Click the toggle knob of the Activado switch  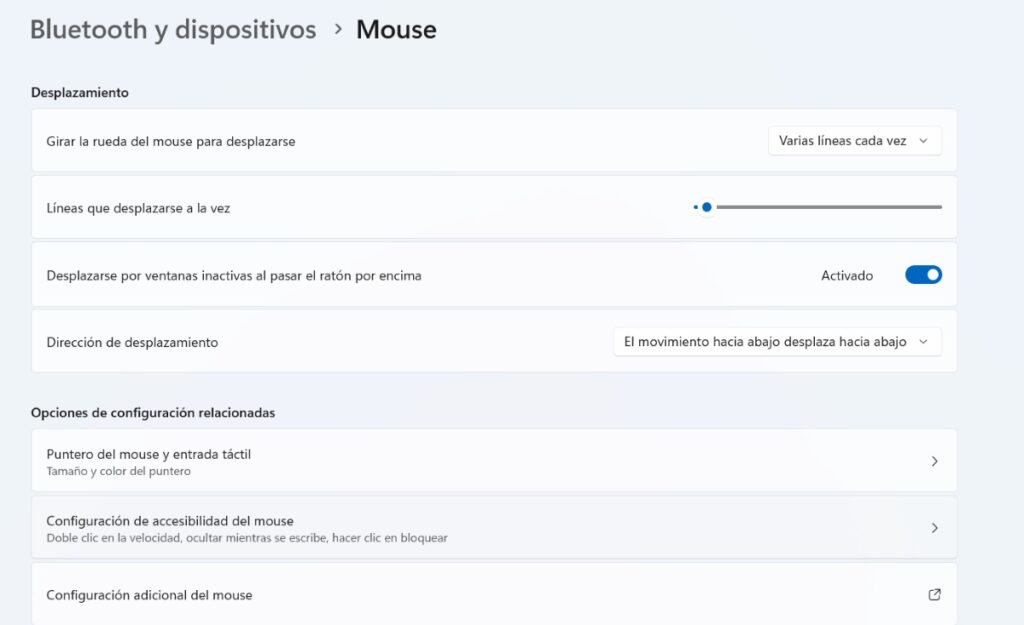click(930, 274)
